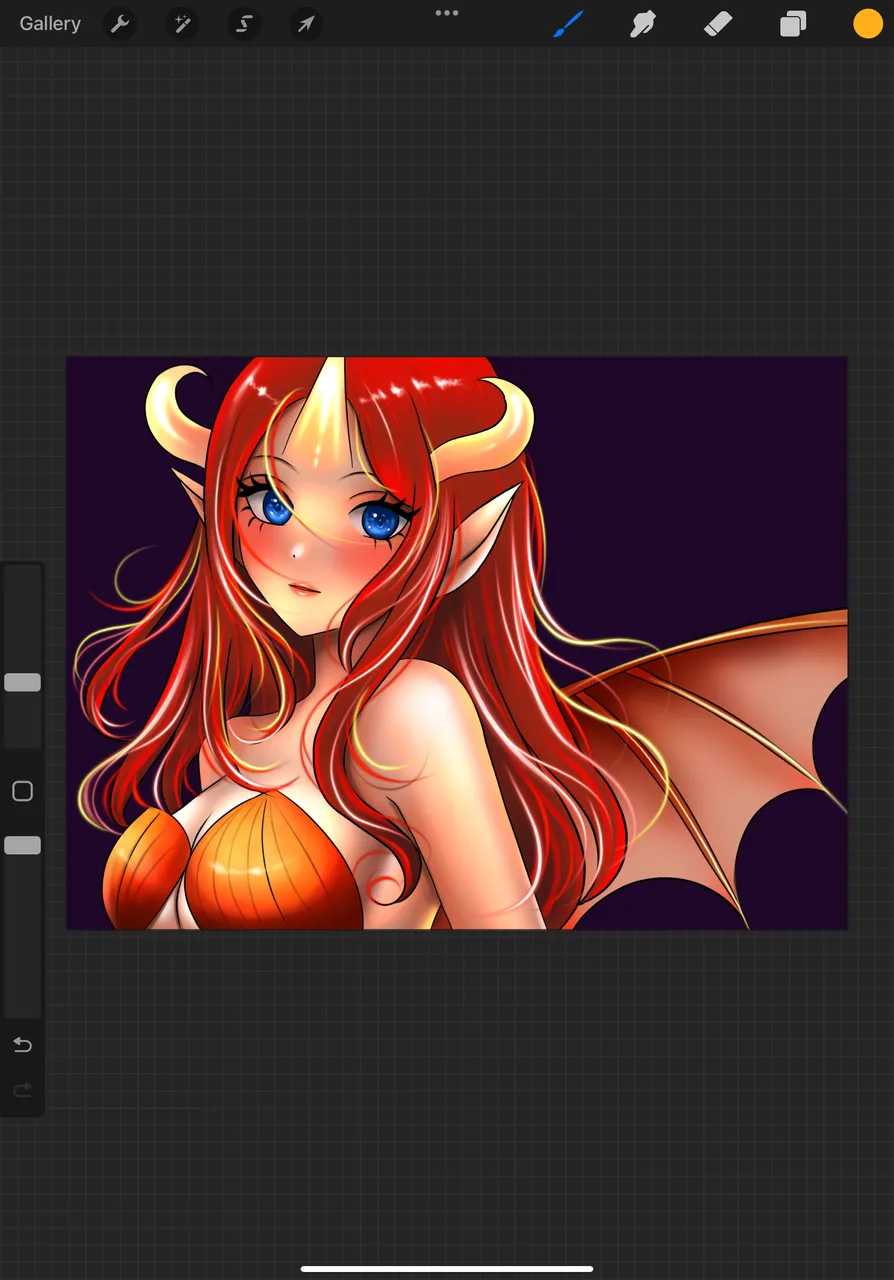Click the brush size slider handle
This screenshot has width=894, height=1280.
click(x=22, y=682)
